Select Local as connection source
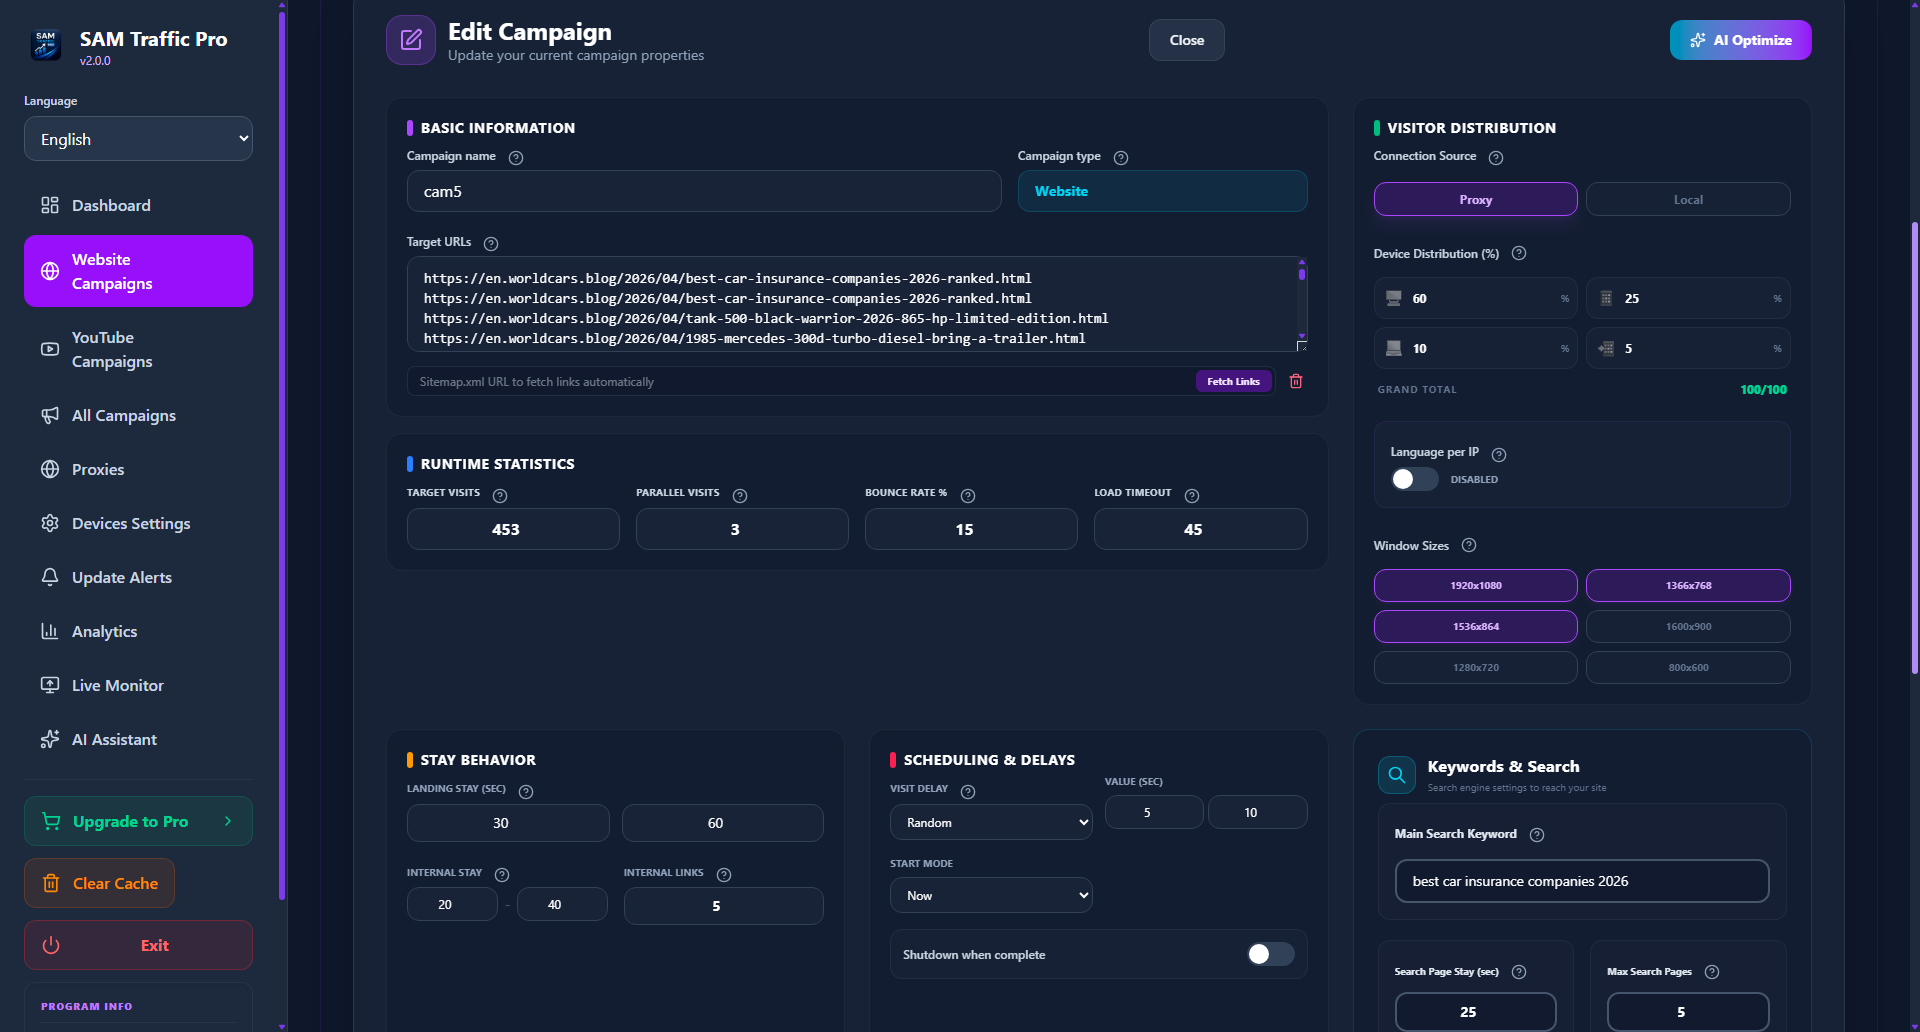This screenshot has width=1920, height=1032. coord(1688,199)
